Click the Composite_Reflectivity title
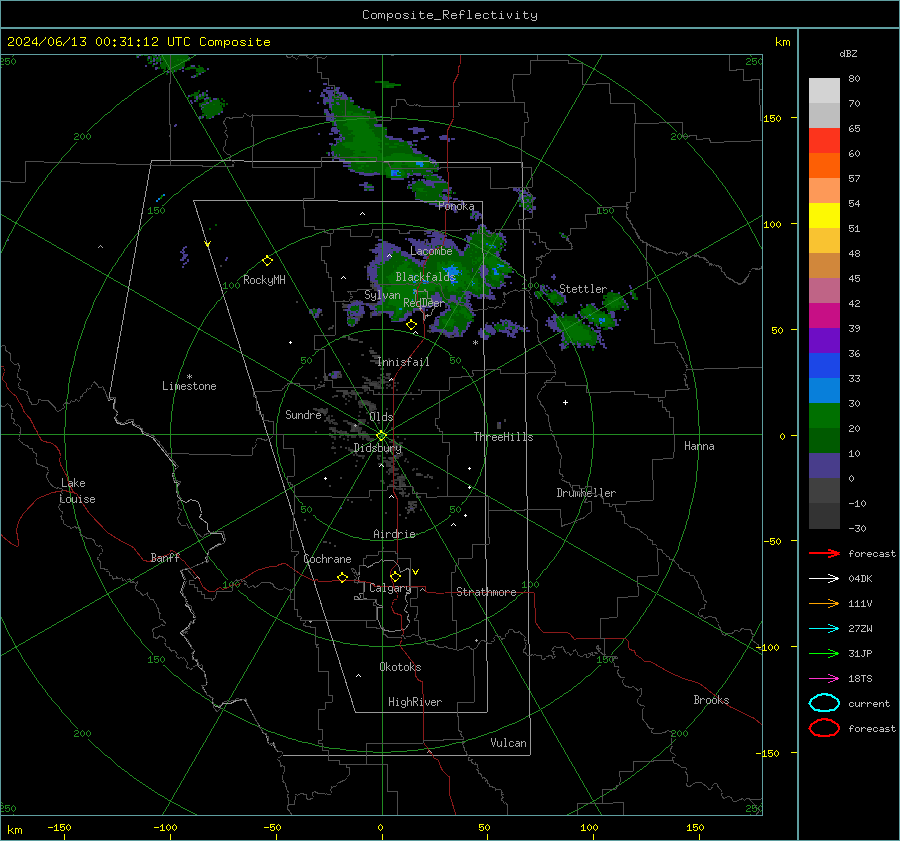 450,15
